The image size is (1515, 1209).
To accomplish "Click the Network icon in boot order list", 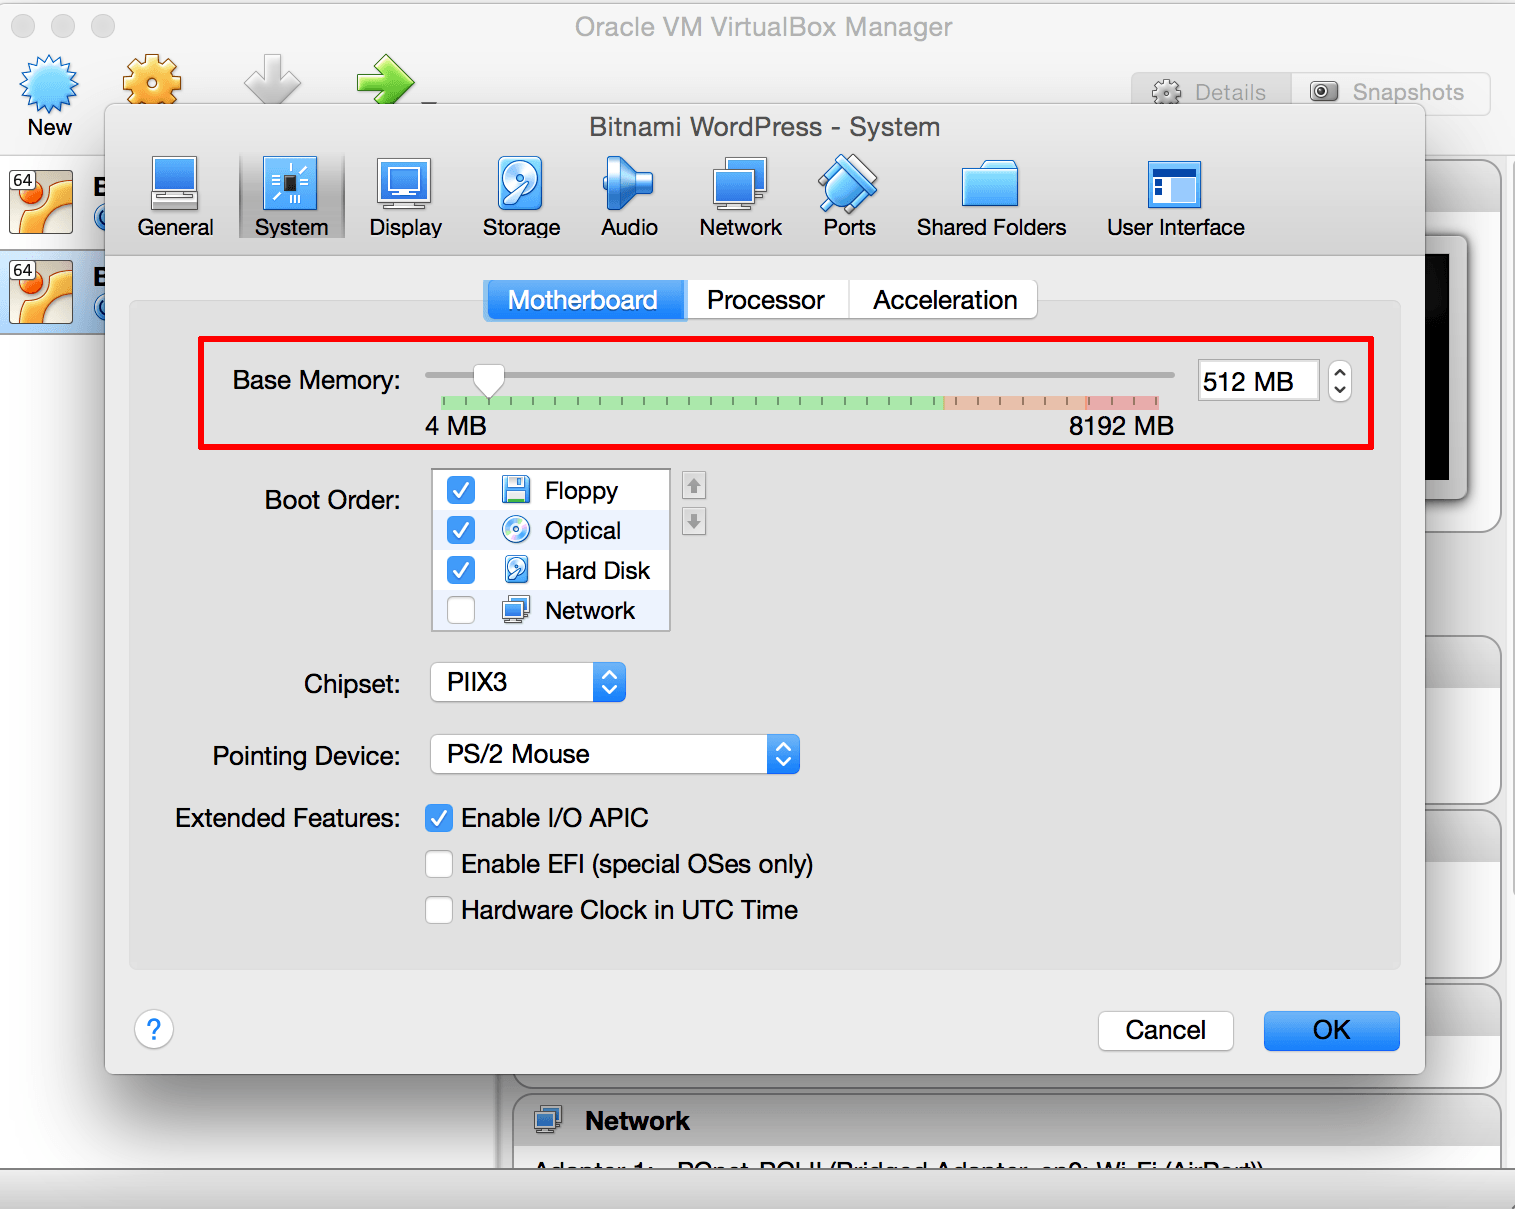I will (x=516, y=609).
